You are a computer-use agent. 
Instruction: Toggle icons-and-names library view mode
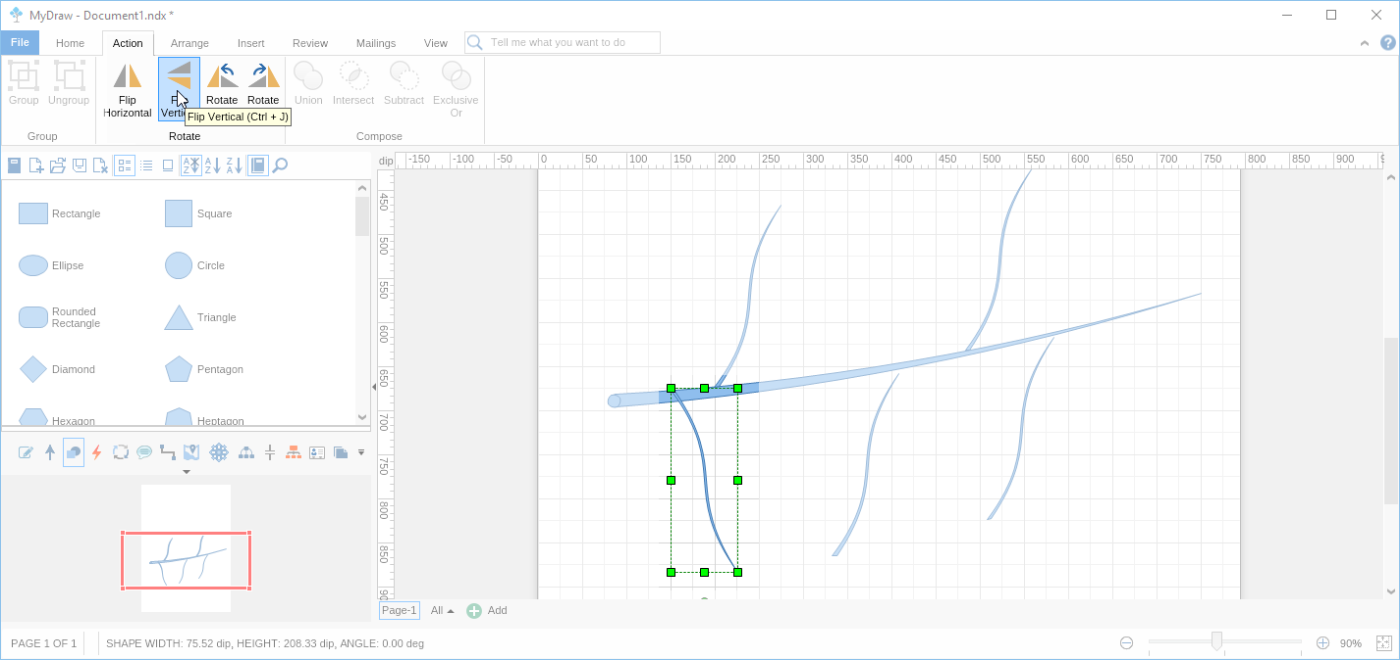(124, 166)
